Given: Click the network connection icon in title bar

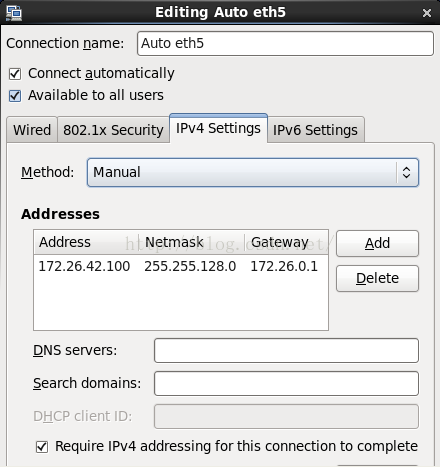Looking at the screenshot, I should 14,13.
